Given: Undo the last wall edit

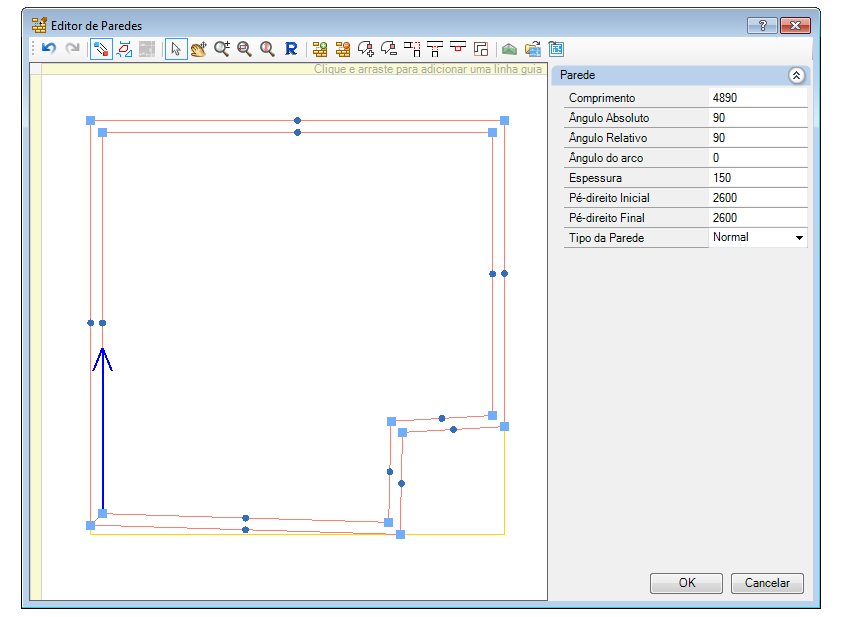Looking at the screenshot, I should click(49, 49).
